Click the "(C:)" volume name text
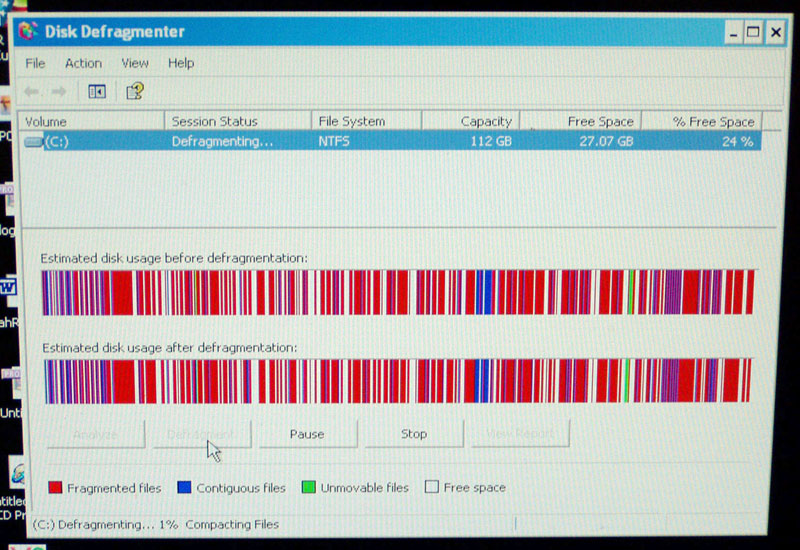 tap(57, 141)
